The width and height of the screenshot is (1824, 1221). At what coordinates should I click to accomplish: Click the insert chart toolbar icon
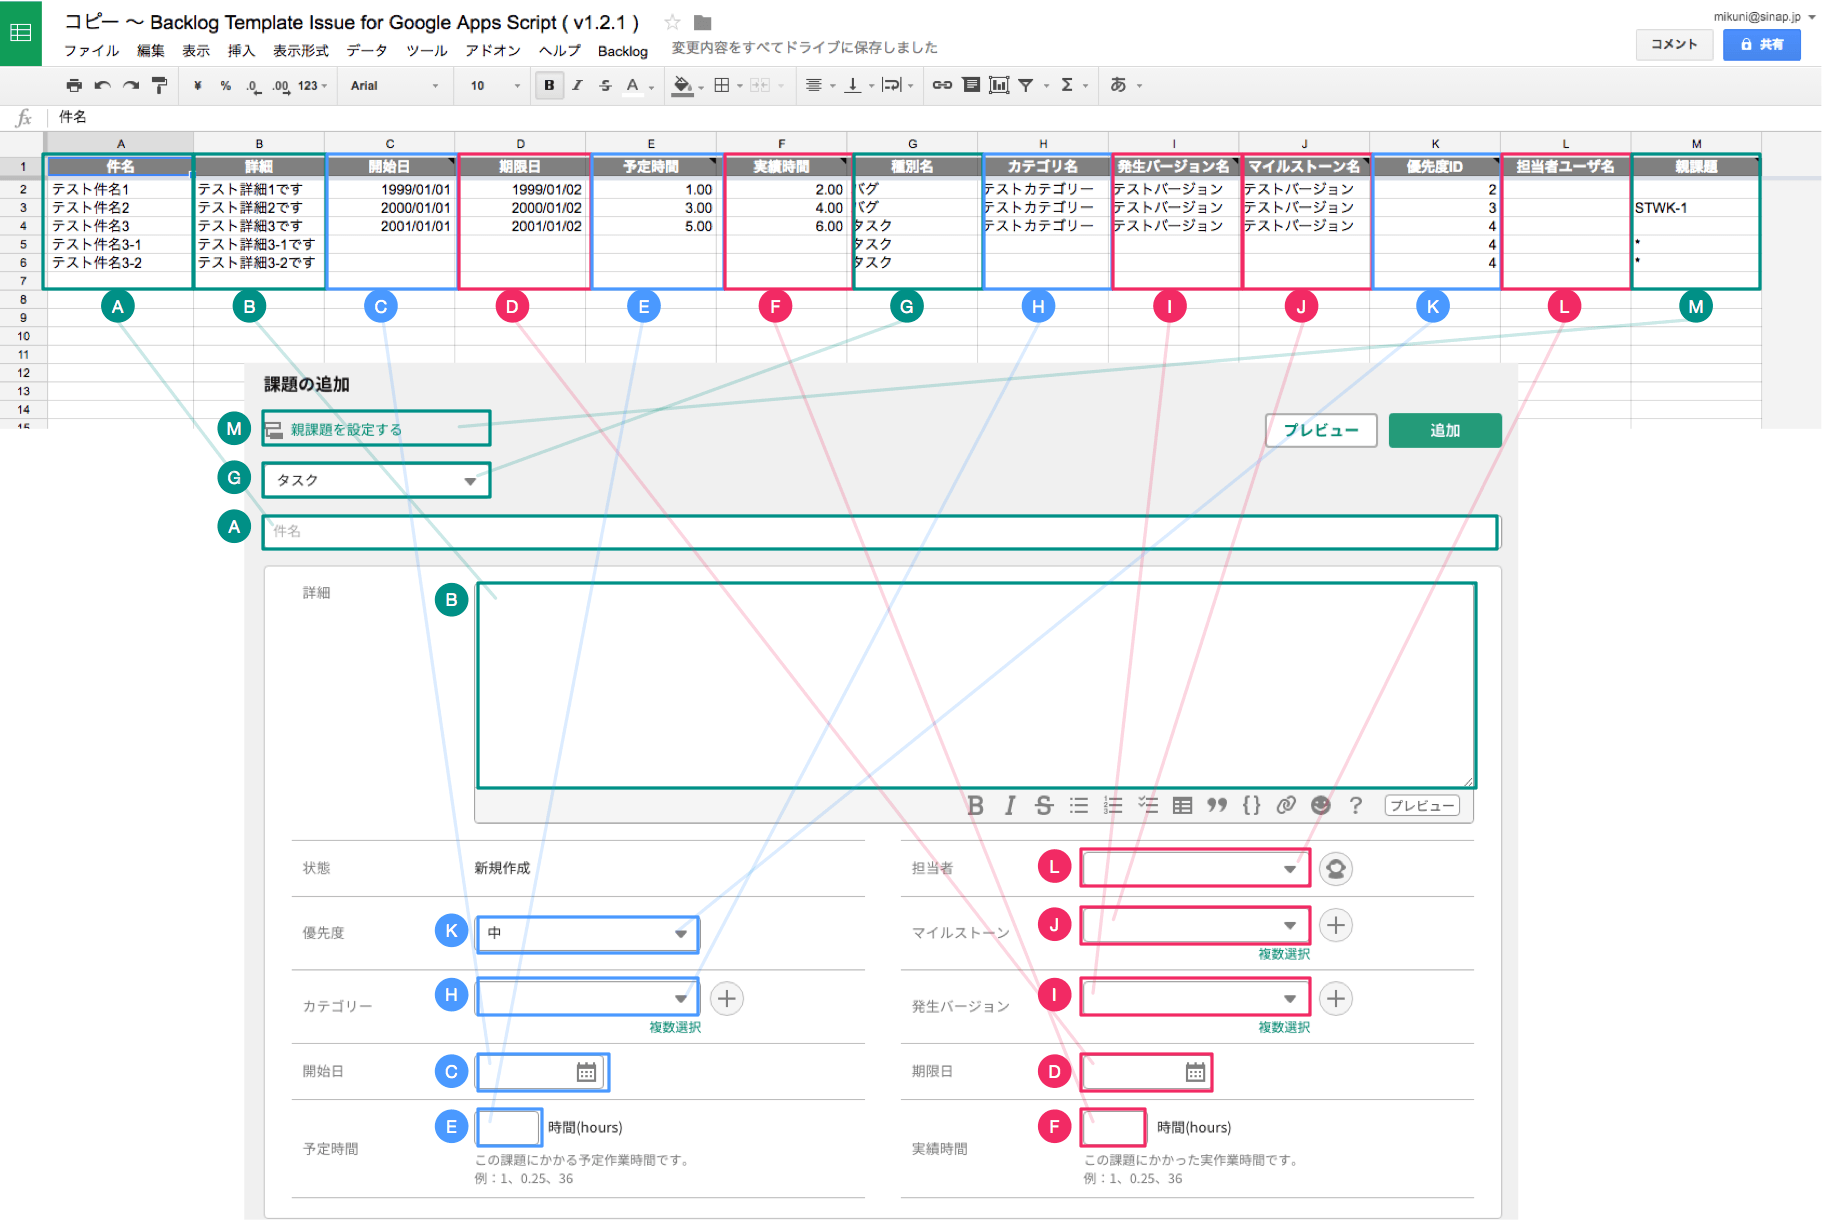tap(999, 85)
